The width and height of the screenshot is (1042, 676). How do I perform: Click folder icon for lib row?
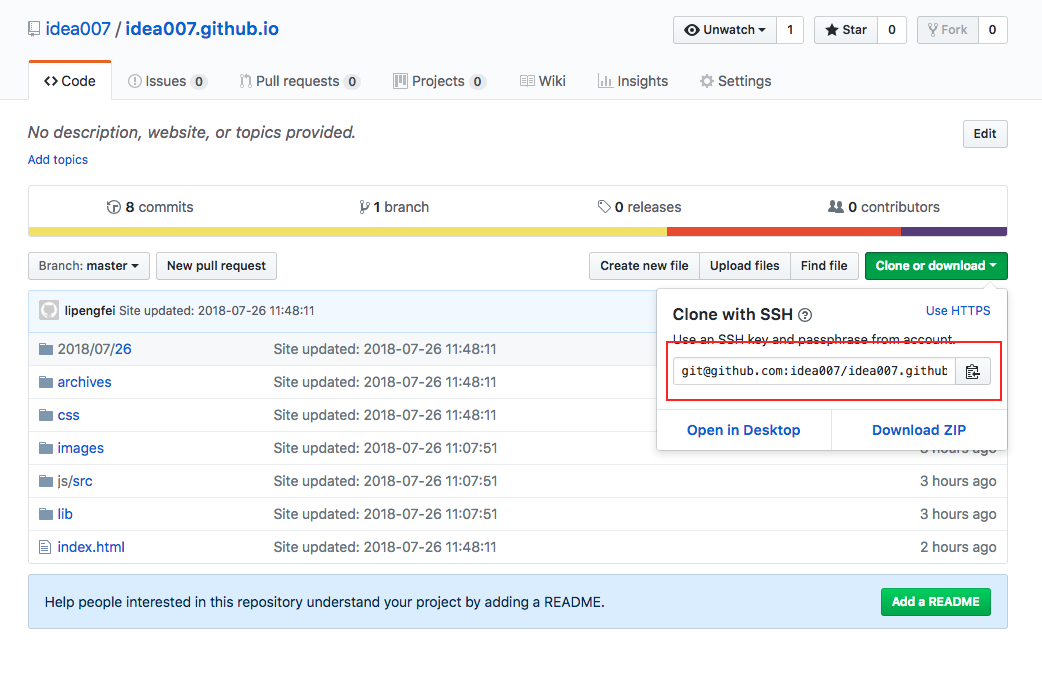pos(46,514)
